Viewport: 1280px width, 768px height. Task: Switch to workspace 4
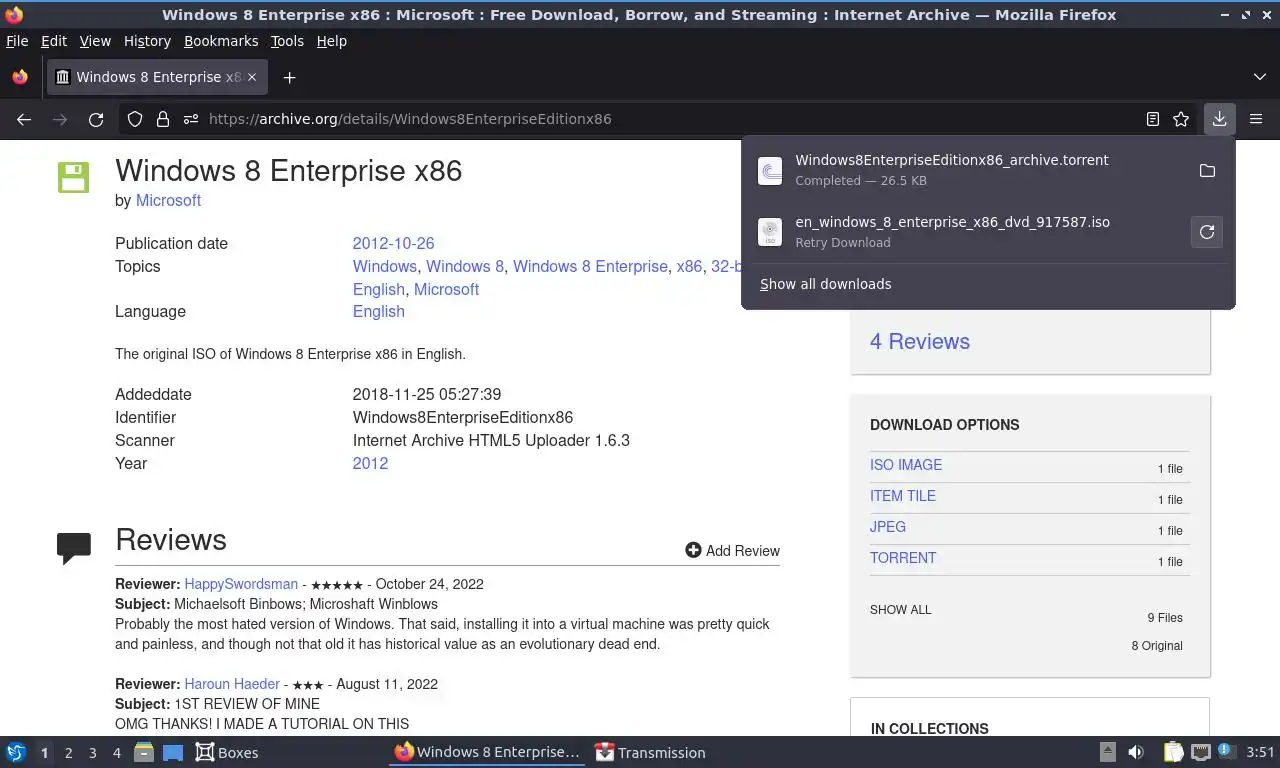point(116,753)
